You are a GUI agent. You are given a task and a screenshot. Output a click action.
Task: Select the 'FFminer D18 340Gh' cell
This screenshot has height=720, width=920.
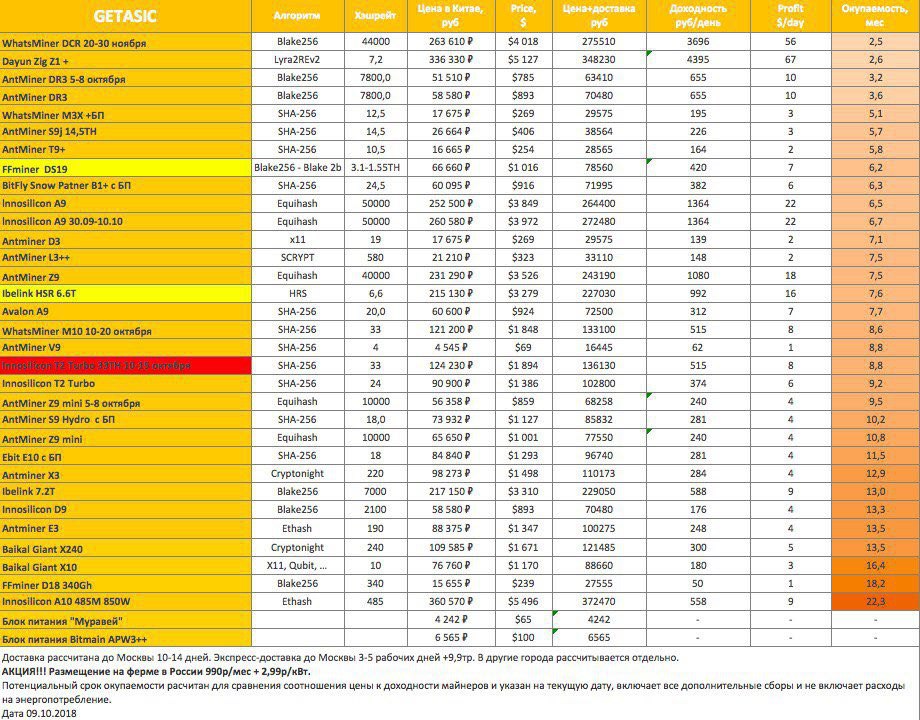(x=126, y=584)
